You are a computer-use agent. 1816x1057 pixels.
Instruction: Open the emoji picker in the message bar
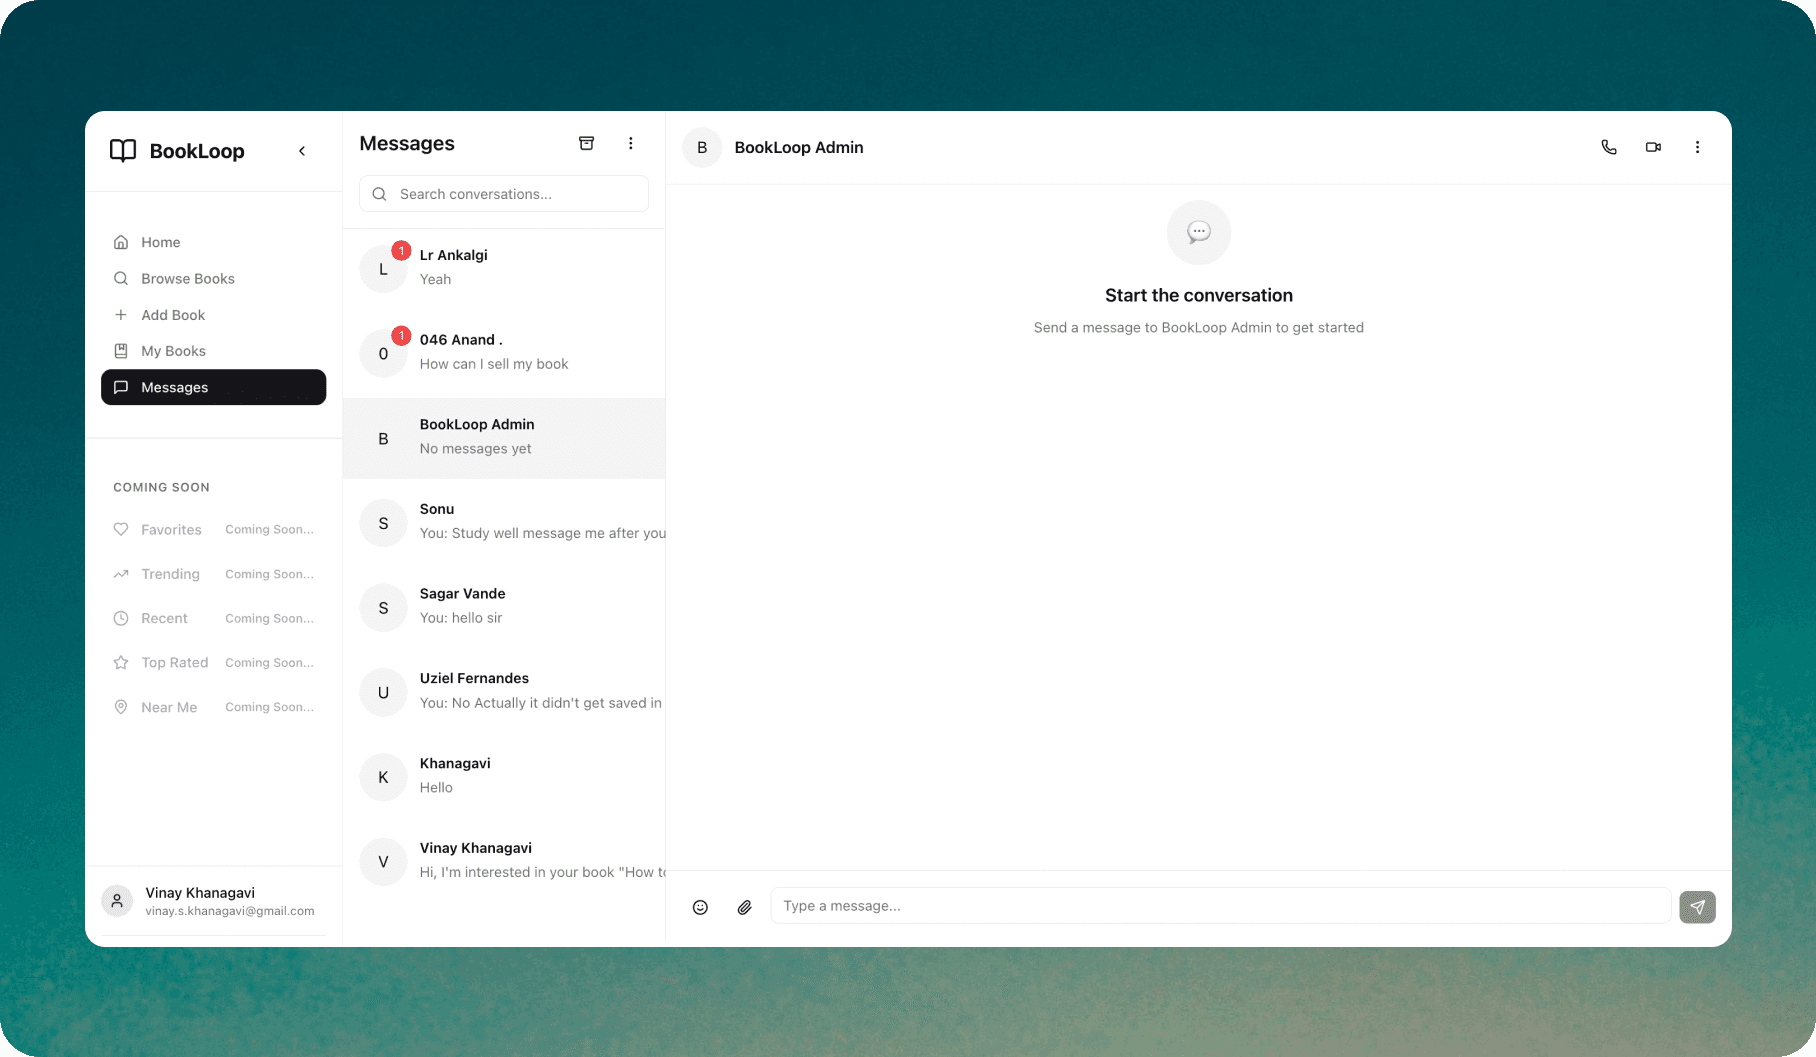pos(700,907)
